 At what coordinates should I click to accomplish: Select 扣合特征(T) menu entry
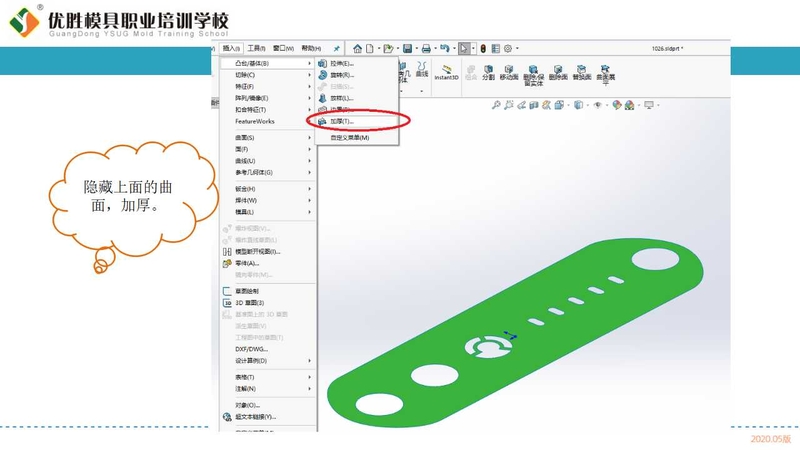268,110
